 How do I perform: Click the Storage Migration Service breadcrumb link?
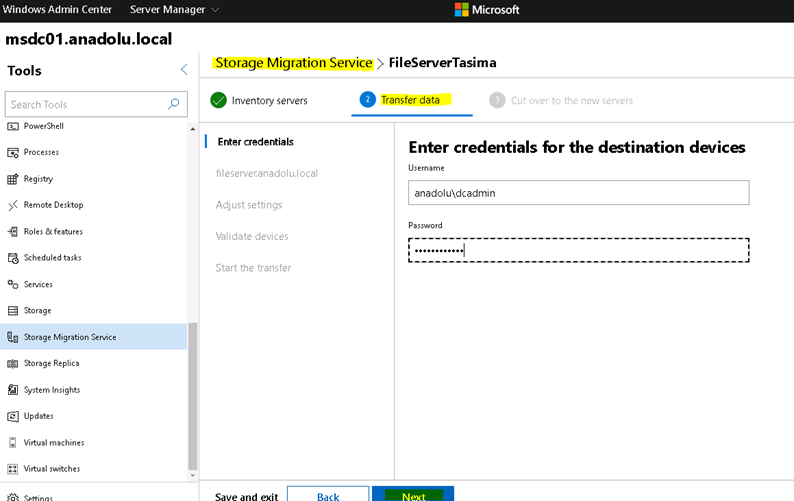click(294, 63)
